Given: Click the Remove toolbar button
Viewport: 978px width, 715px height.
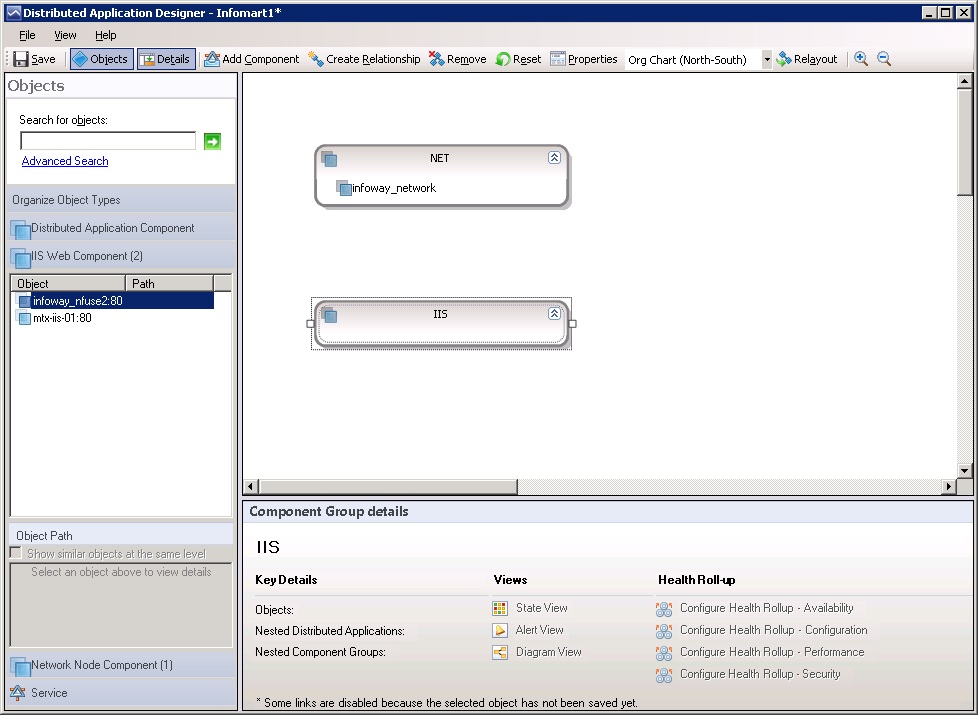Looking at the screenshot, I should pyautogui.click(x=458, y=59).
